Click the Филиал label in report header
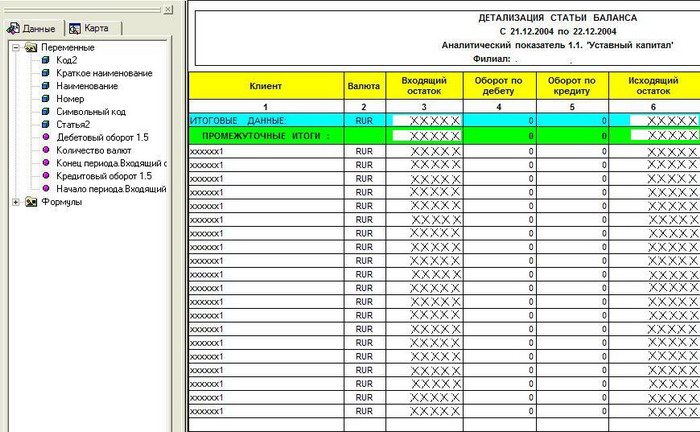700x432 pixels. click(492, 58)
